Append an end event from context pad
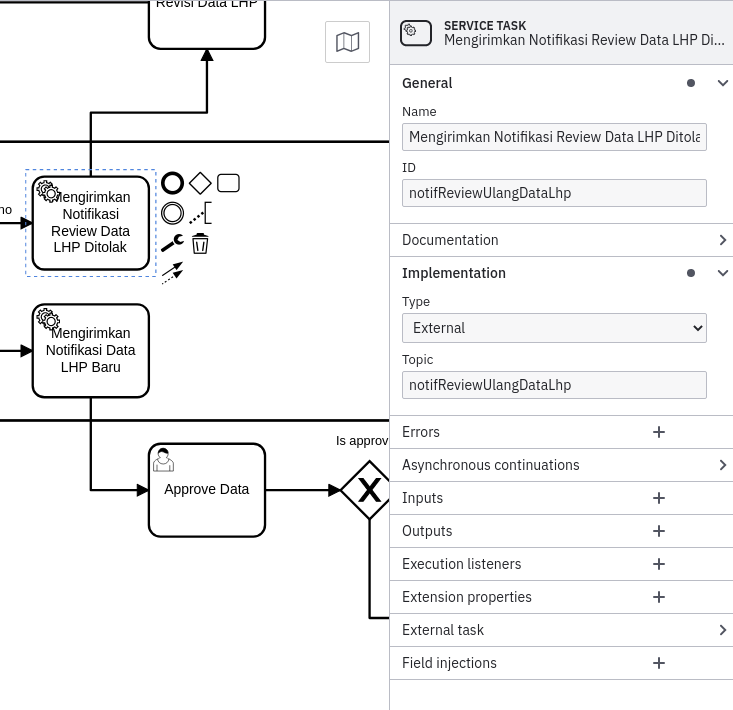This screenshot has height=710, width=733. coord(173,183)
